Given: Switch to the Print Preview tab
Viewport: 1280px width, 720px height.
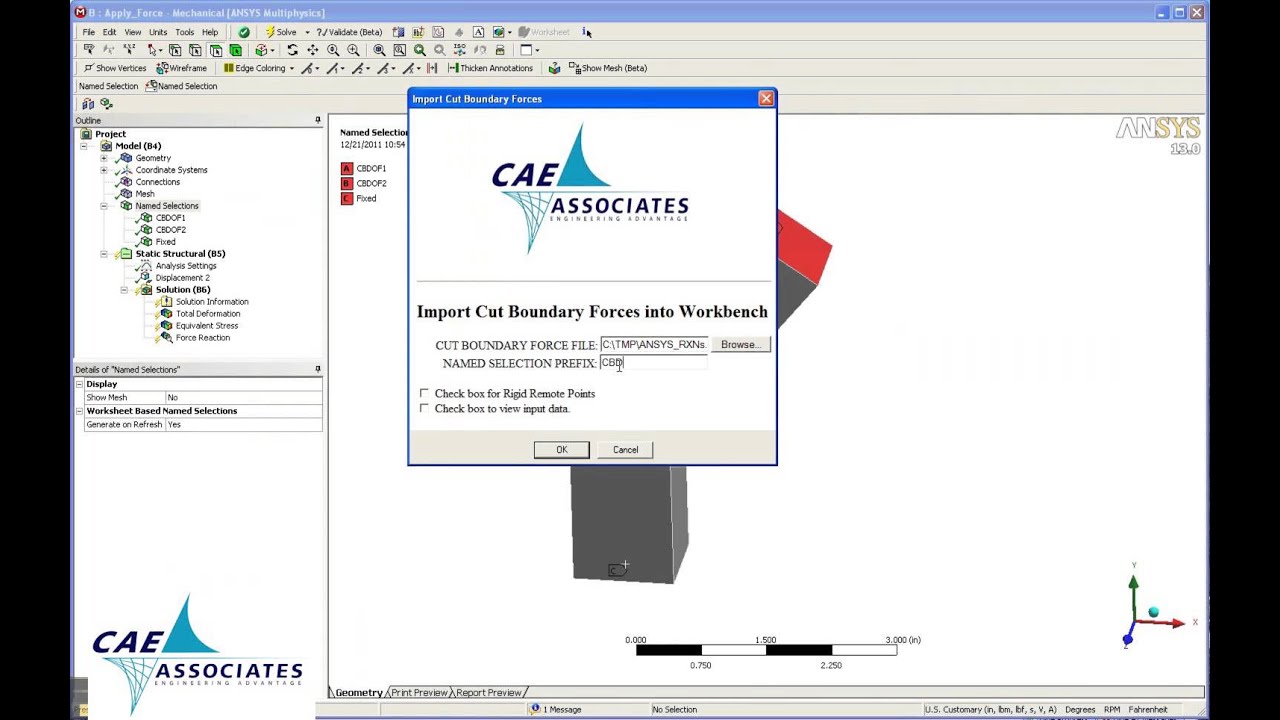Looking at the screenshot, I should 419,692.
